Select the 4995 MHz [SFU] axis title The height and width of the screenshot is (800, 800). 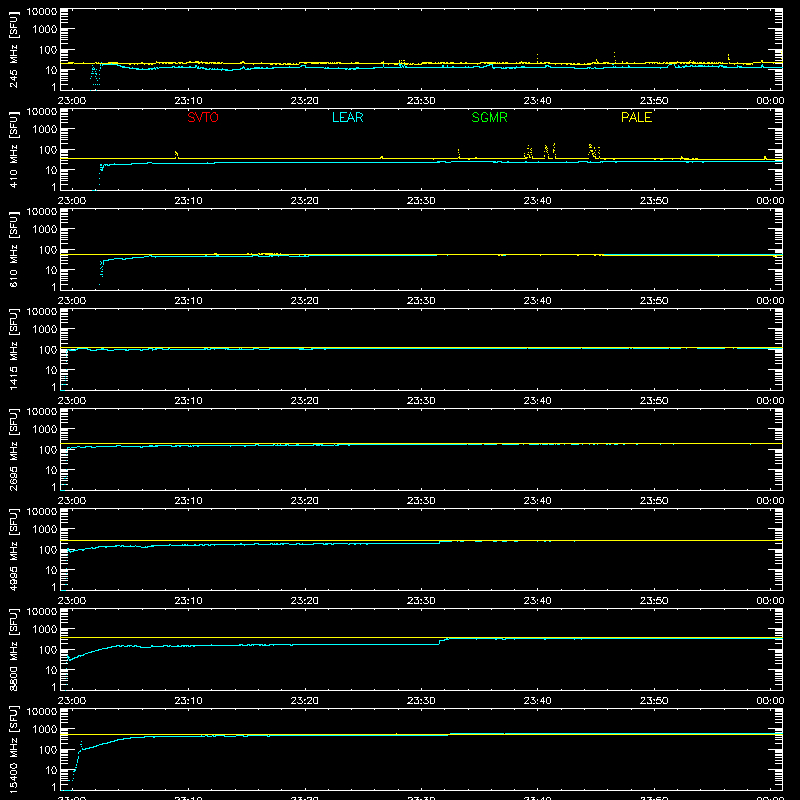pyautogui.click(x=13, y=550)
